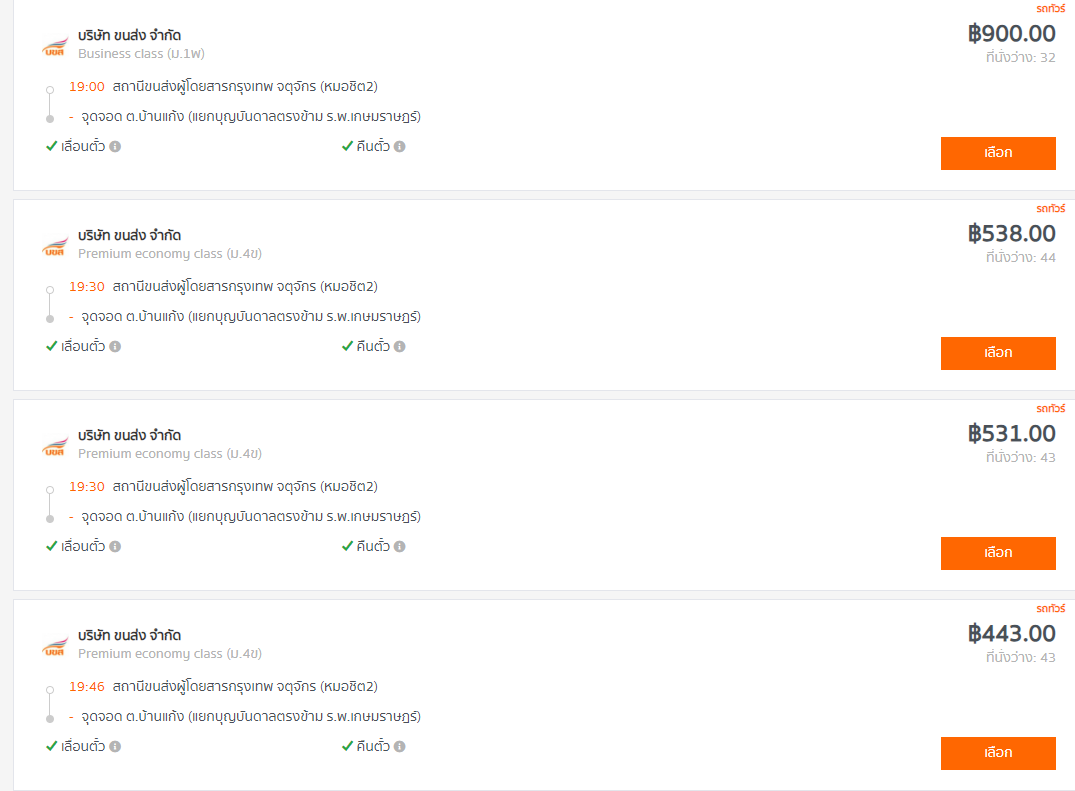Viewport: 1075px width, 791px height.
Task: Show คืนตั๋ว info for ฿531 trip
Action: [x=400, y=546]
